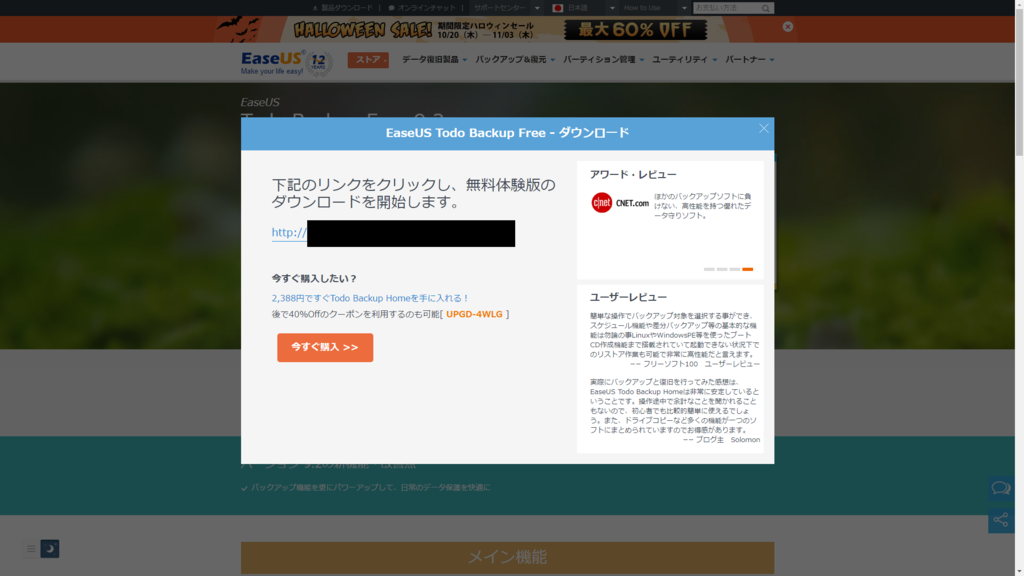Click the list icon near the moon toggle
This screenshot has width=1024, height=576.
31,549
